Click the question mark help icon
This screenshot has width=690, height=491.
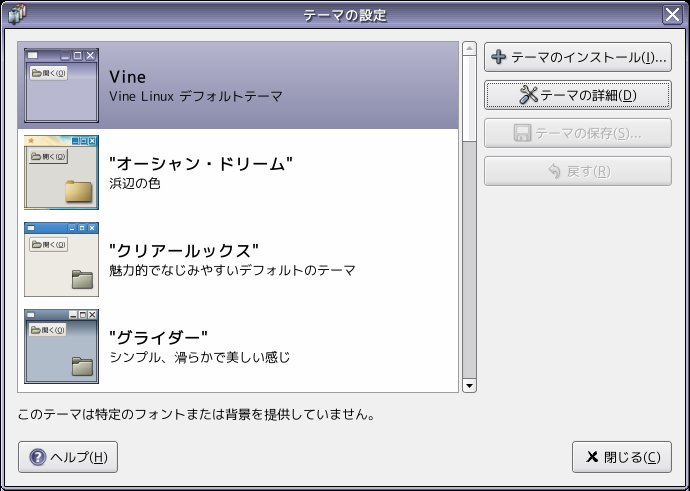click(38, 457)
